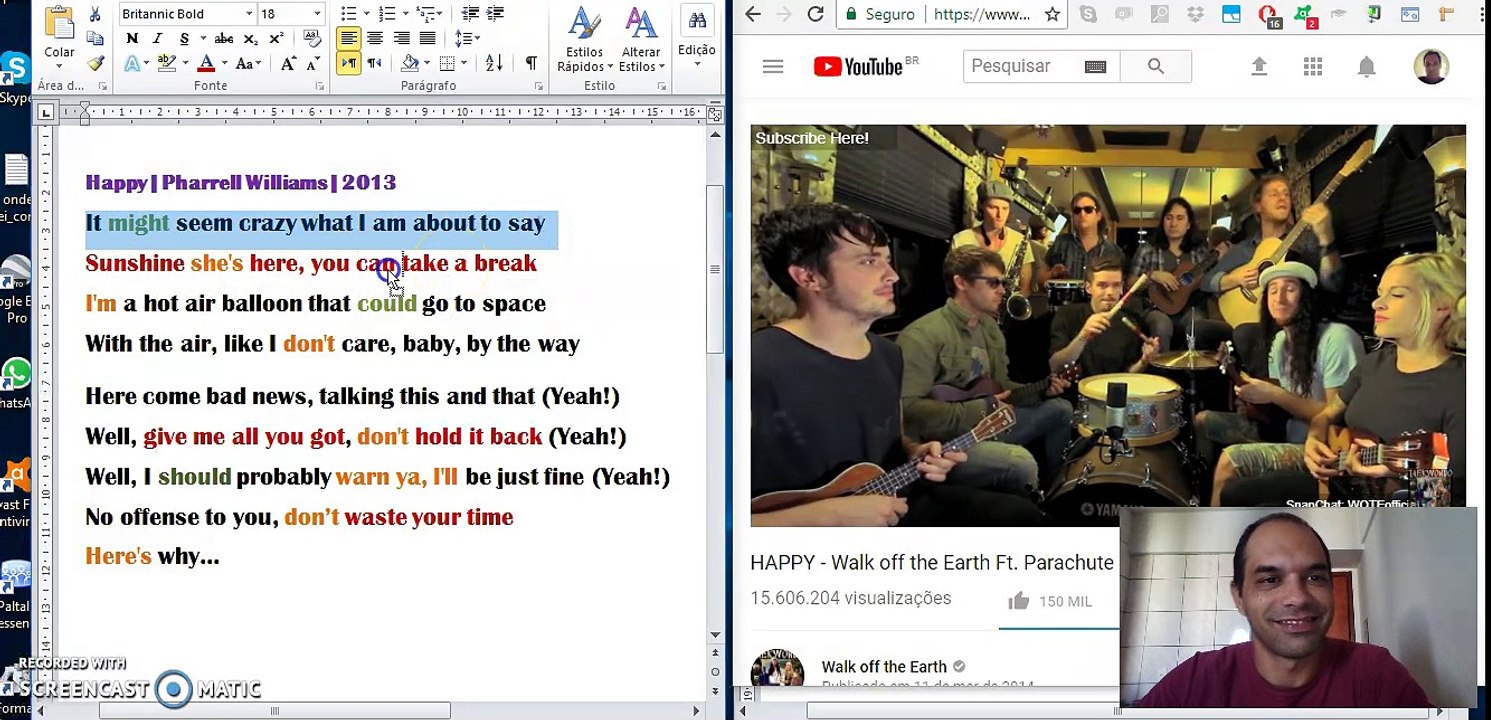This screenshot has height=720, width=1491.
Task: Set left-to-right text direction in Word
Action: click(x=348, y=63)
